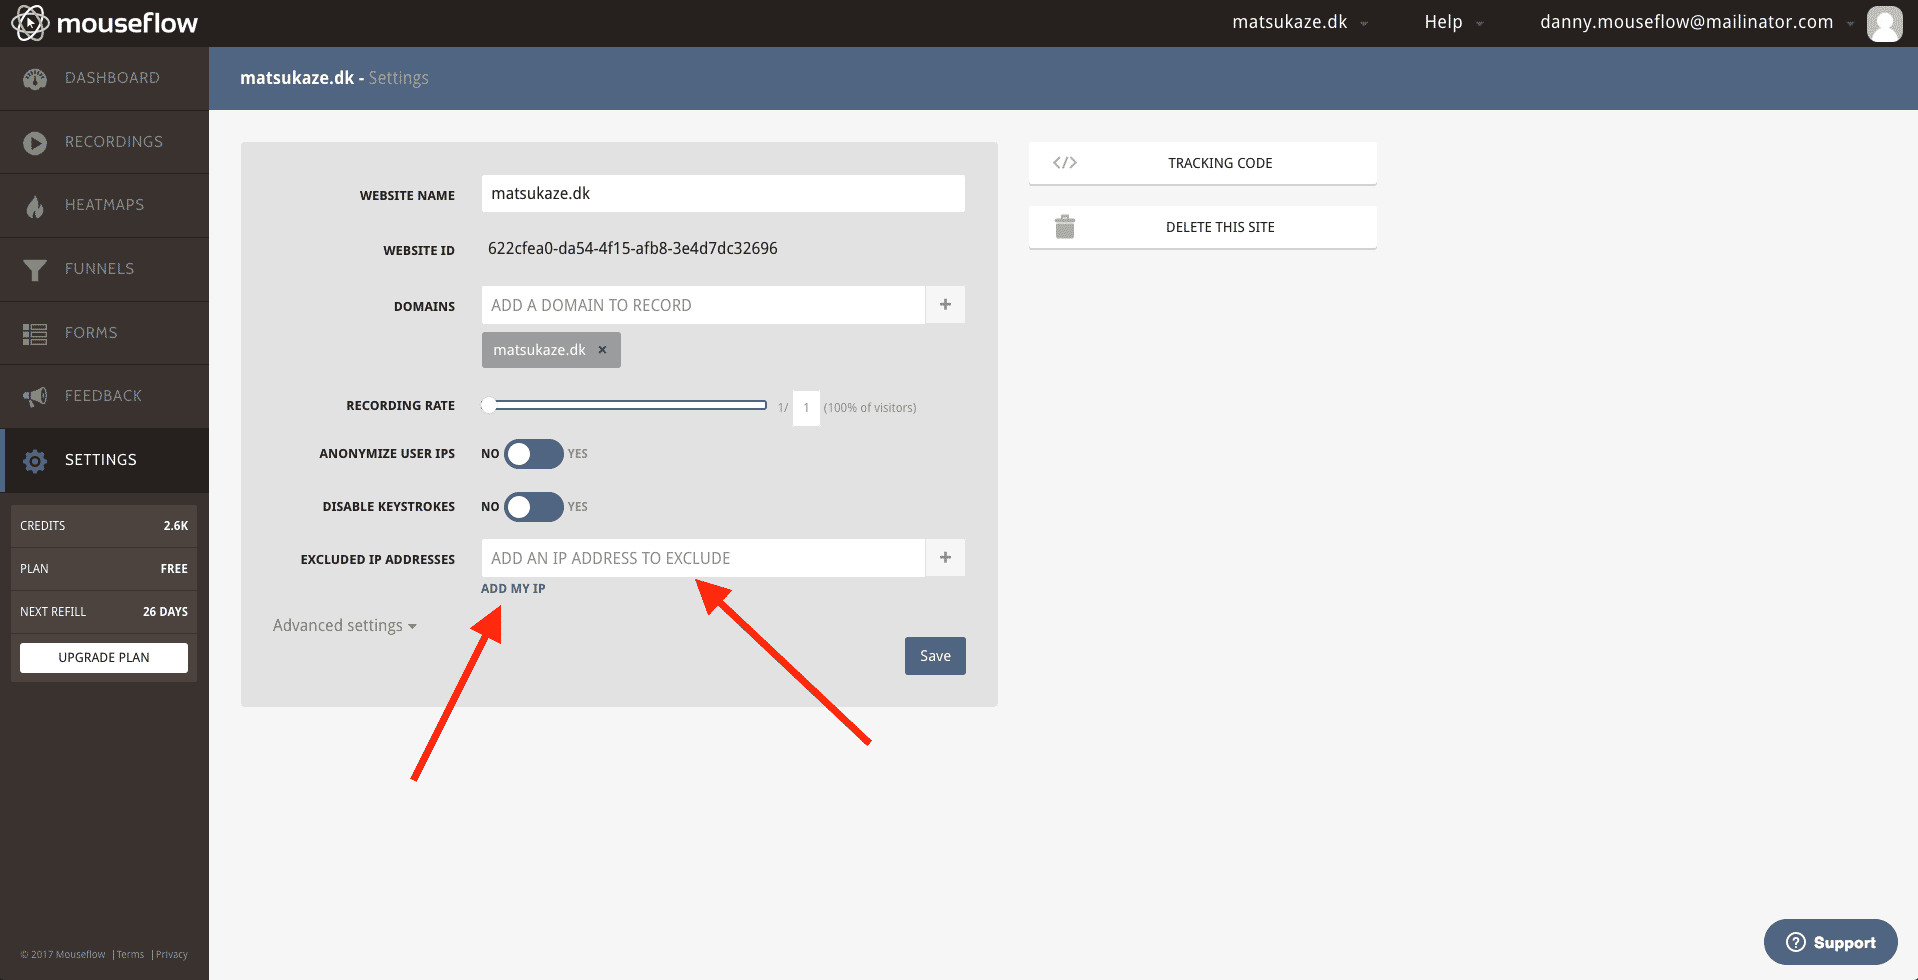Click the Funnels filter icon
This screenshot has height=980, width=1918.
[35, 269]
